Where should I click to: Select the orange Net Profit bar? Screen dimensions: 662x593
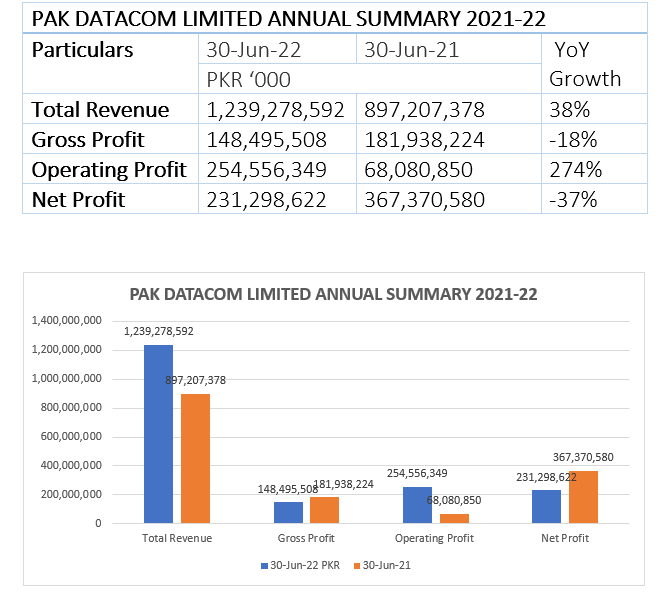pyautogui.click(x=583, y=497)
